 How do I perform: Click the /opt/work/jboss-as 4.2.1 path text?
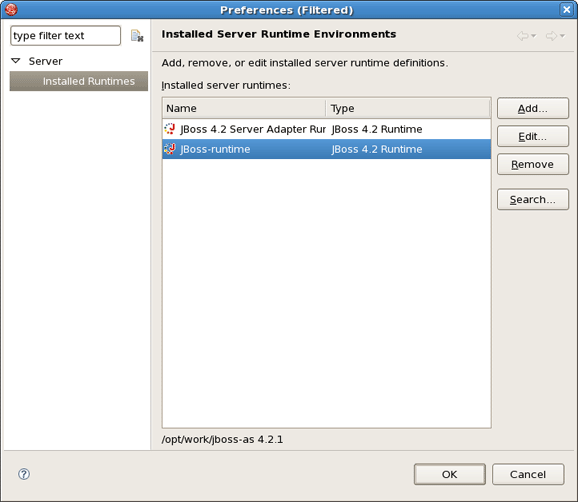coord(222,439)
